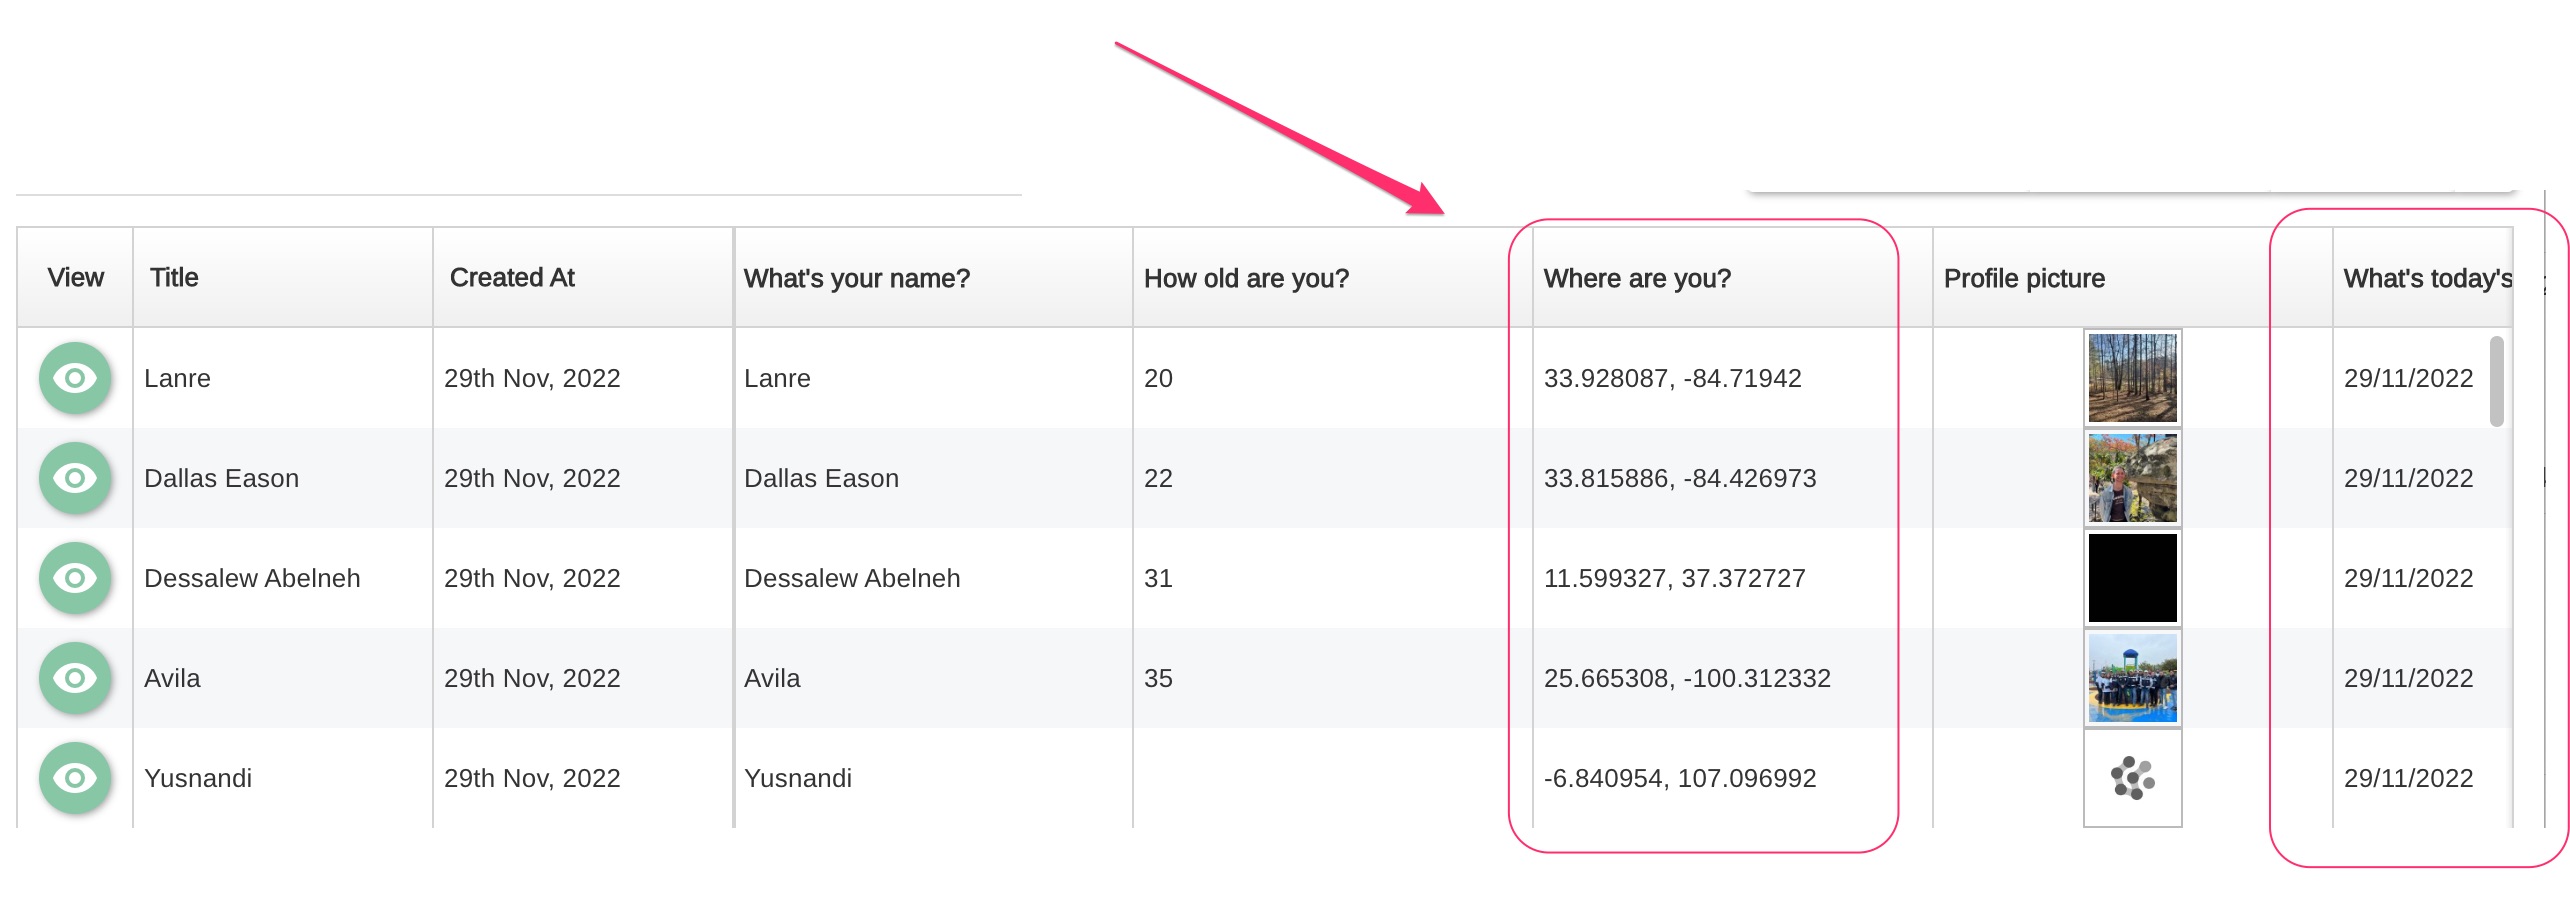Click the Profile picture column header

(x=2024, y=278)
